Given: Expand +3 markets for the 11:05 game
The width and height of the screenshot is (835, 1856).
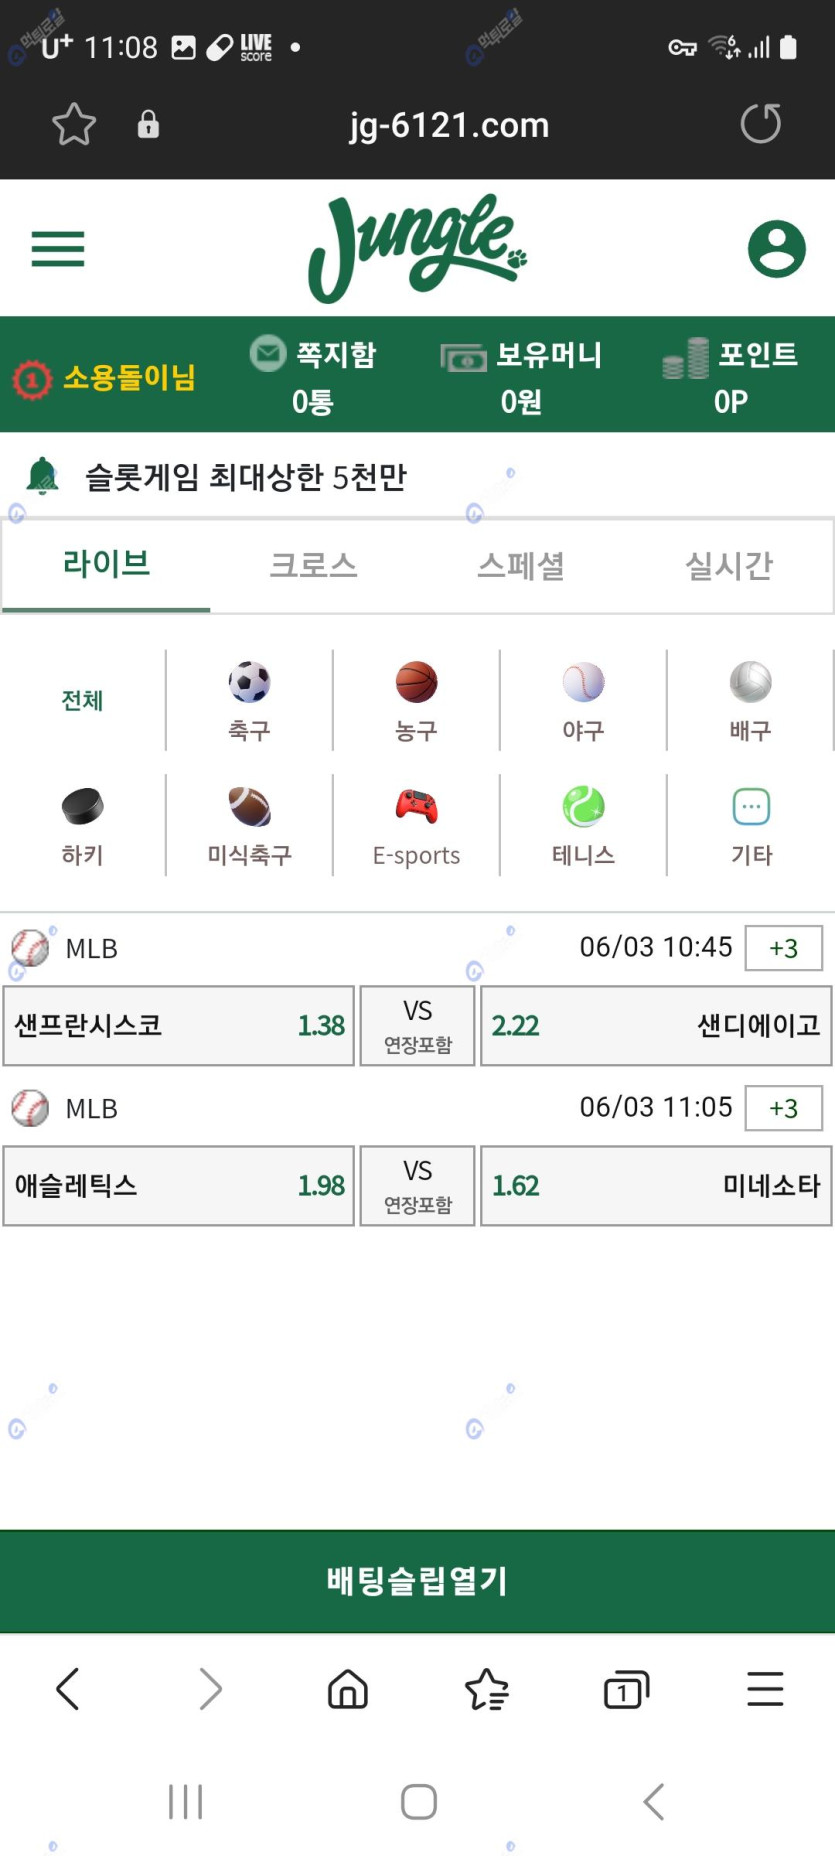Looking at the screenshot, I should click(783, 1108).
